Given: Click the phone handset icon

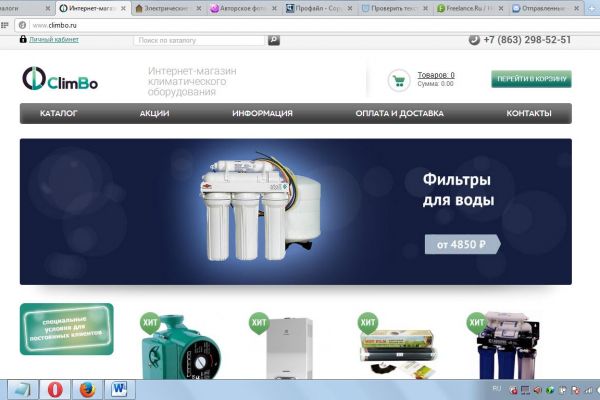Looking at the screenshot, I should pyautogui.click(x=474, y=40).
